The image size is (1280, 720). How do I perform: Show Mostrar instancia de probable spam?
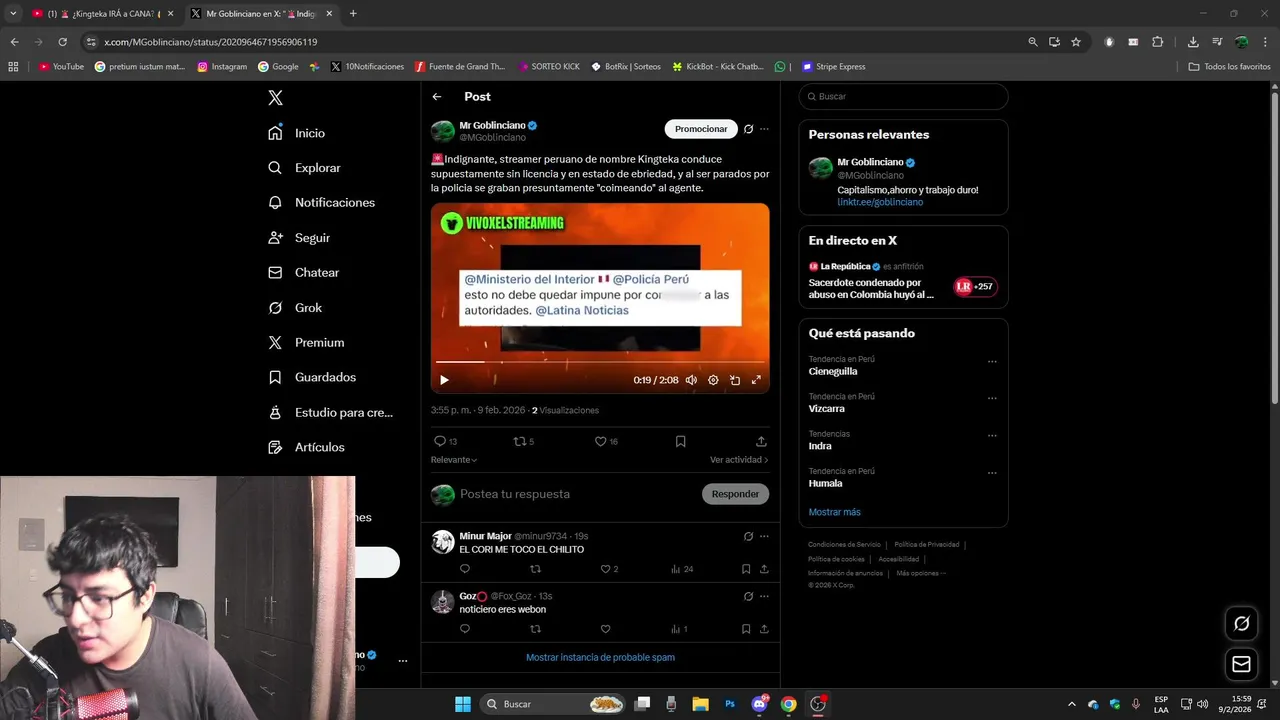click(x=600, y=657)
